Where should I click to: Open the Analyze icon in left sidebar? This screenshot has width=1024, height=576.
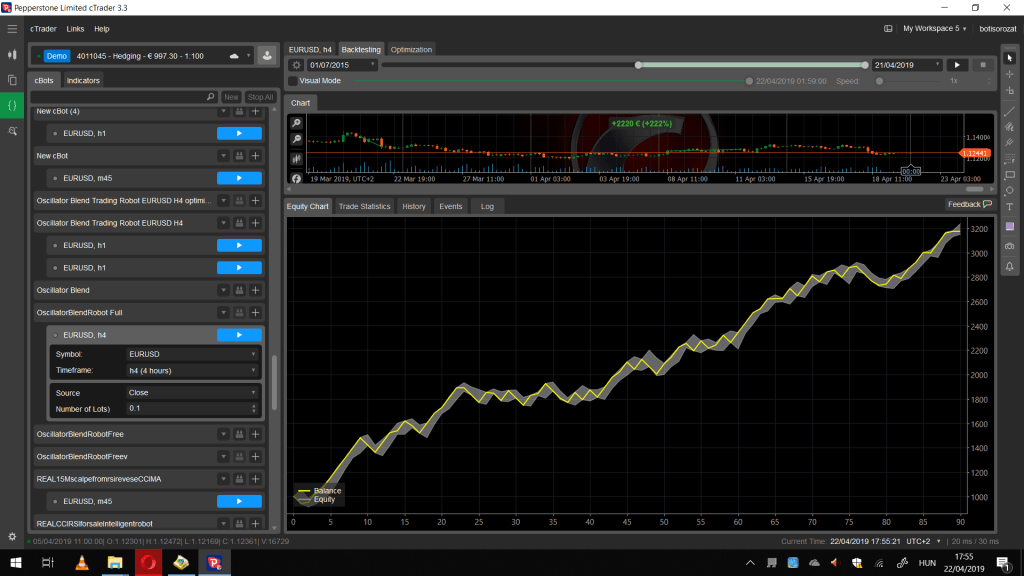(x=12, y=130)
